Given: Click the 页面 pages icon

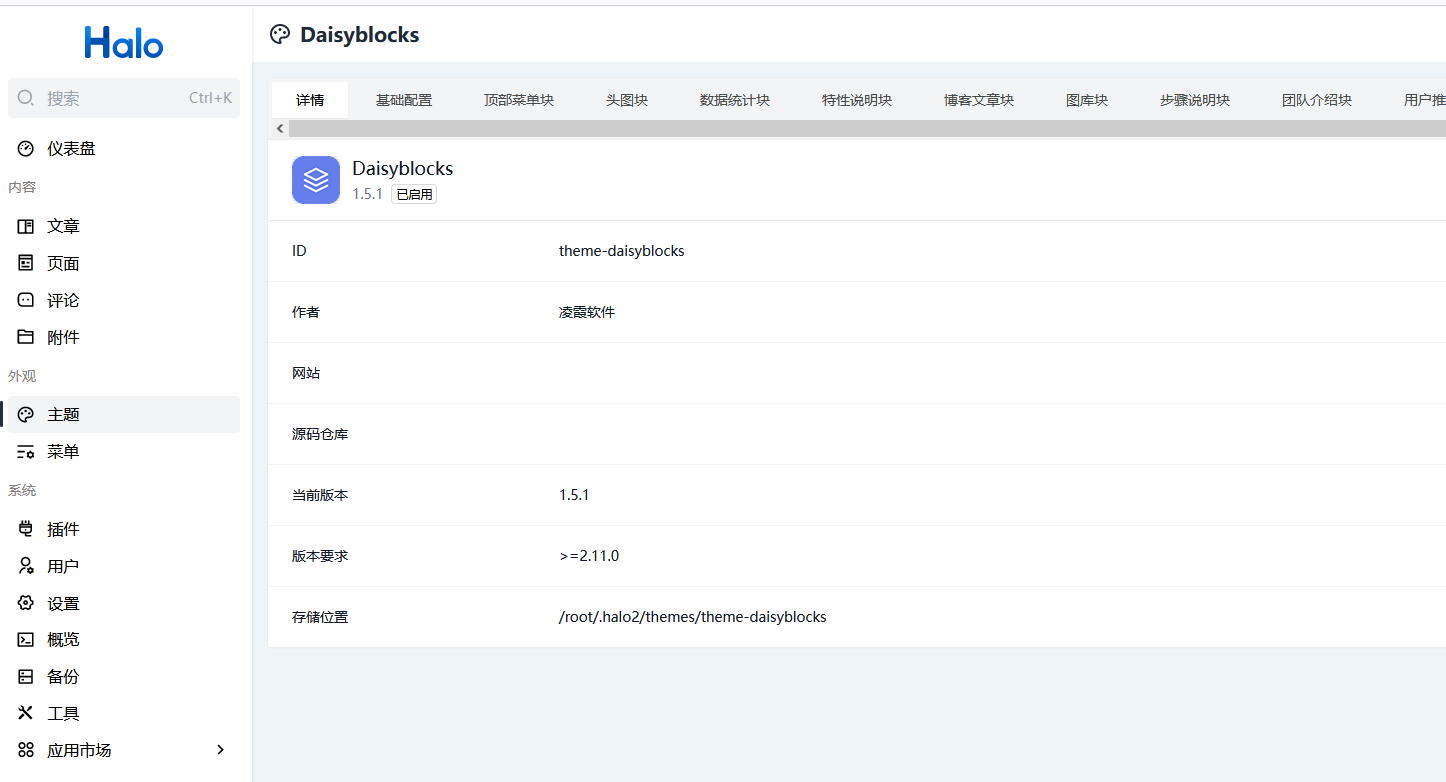Looking at the screenshot, I should pyautogui.click(x=26, y=264).
